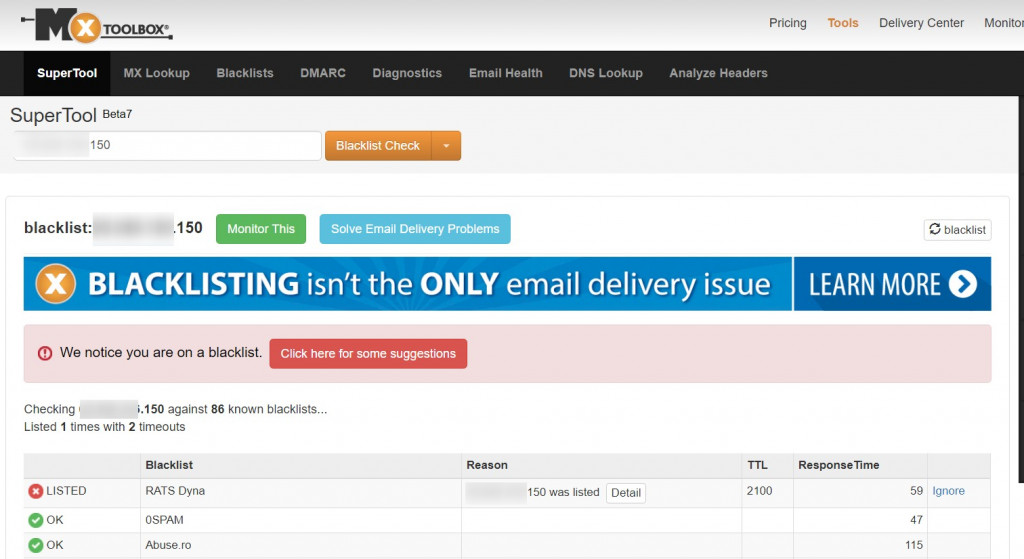Click the TTL value 2100
Screen dimensions: 1024x559
pos(760,491)
